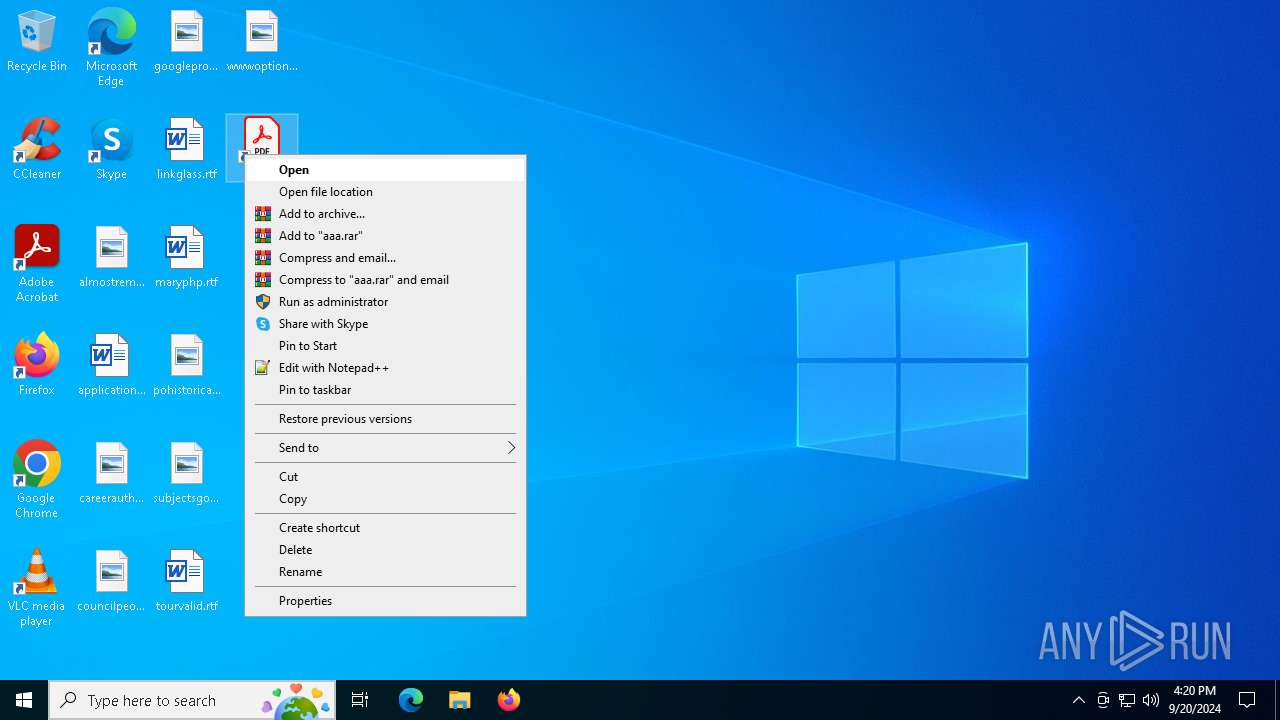
Task: Select the pohistorica... image file icon
Action: [186, 366]
